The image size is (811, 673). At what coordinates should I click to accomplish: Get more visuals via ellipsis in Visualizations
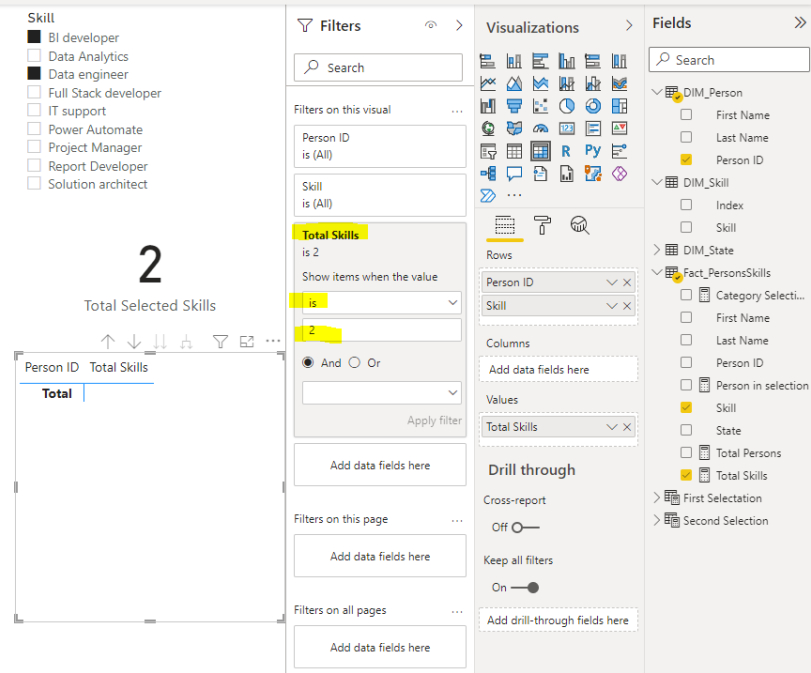[x=514, y=196]
